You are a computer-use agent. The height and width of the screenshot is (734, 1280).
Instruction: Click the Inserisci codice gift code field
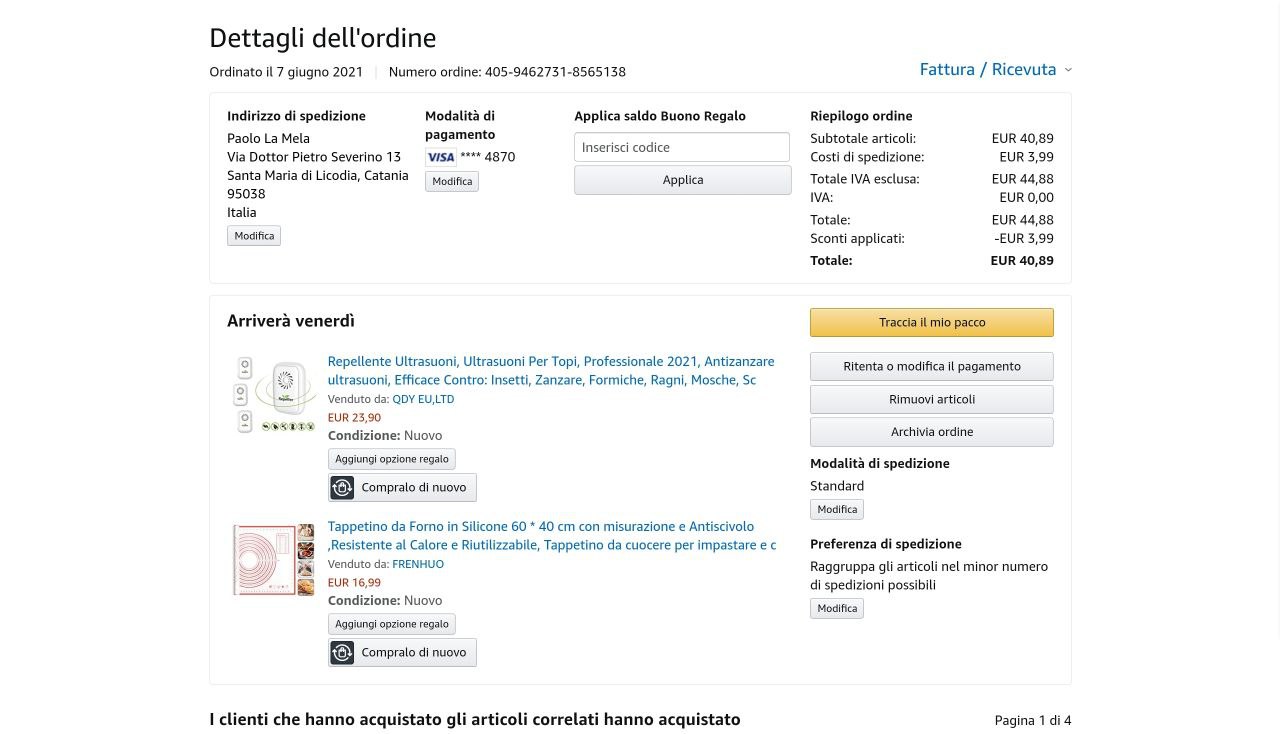682,147
